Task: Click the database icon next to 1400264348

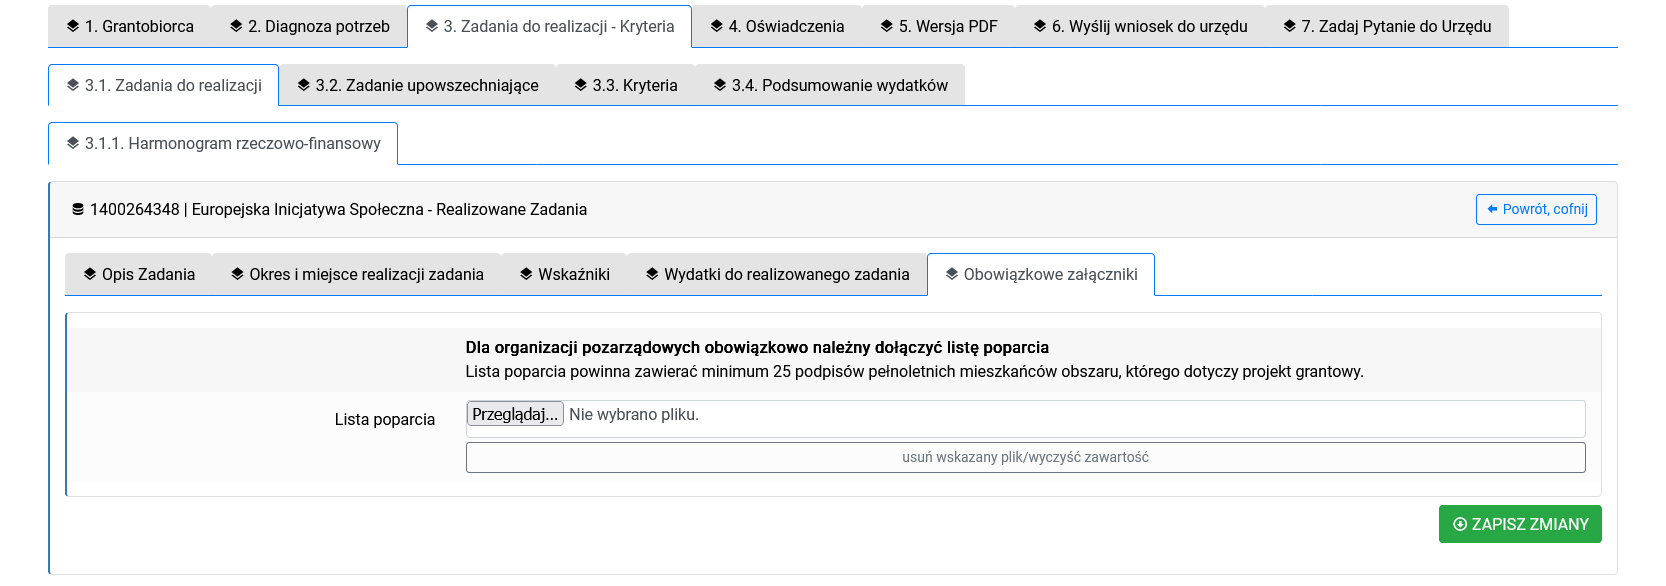Action: [x=78, y=210]
